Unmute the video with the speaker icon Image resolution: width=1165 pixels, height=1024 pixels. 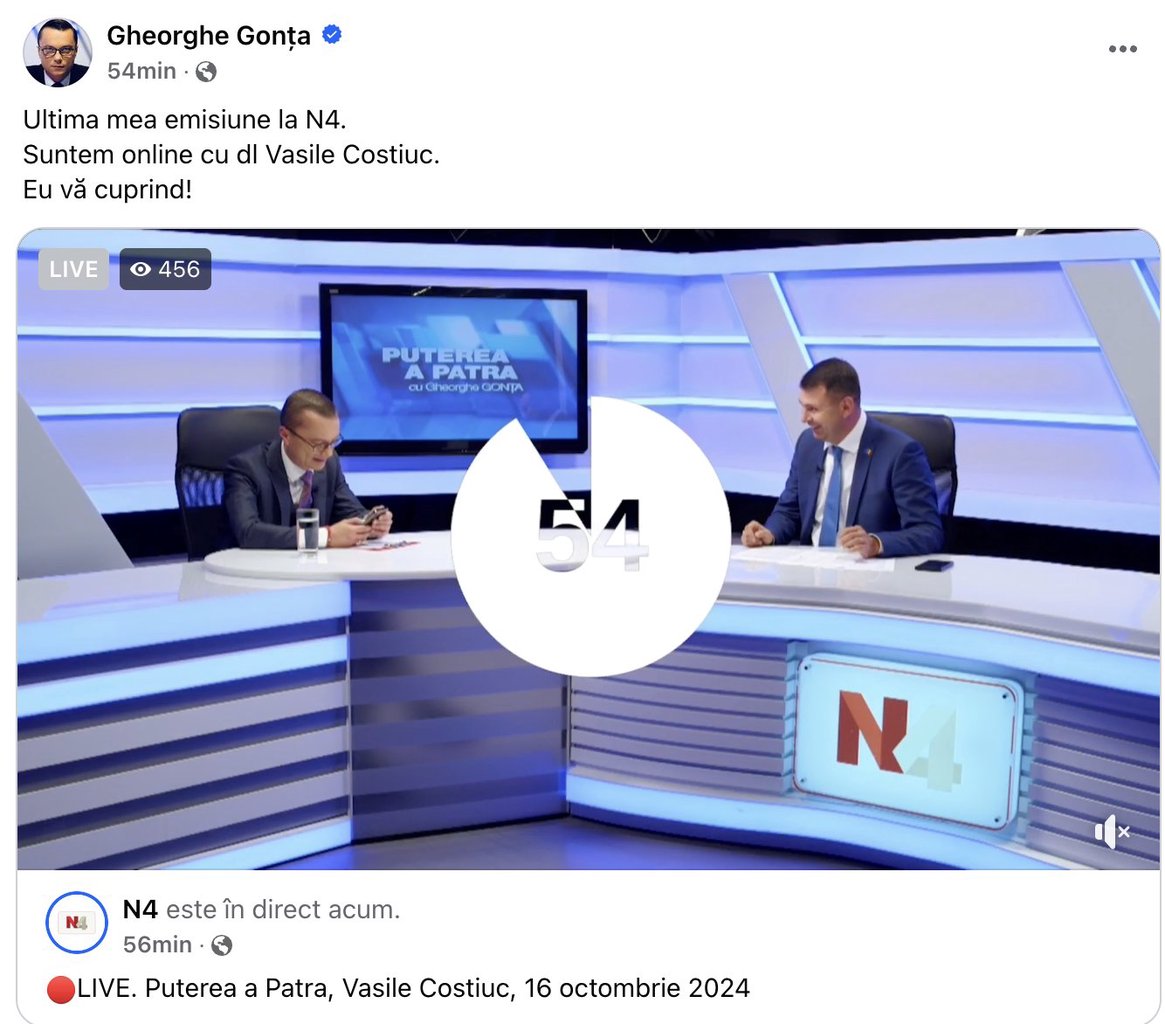click(x=1112, y=831)
